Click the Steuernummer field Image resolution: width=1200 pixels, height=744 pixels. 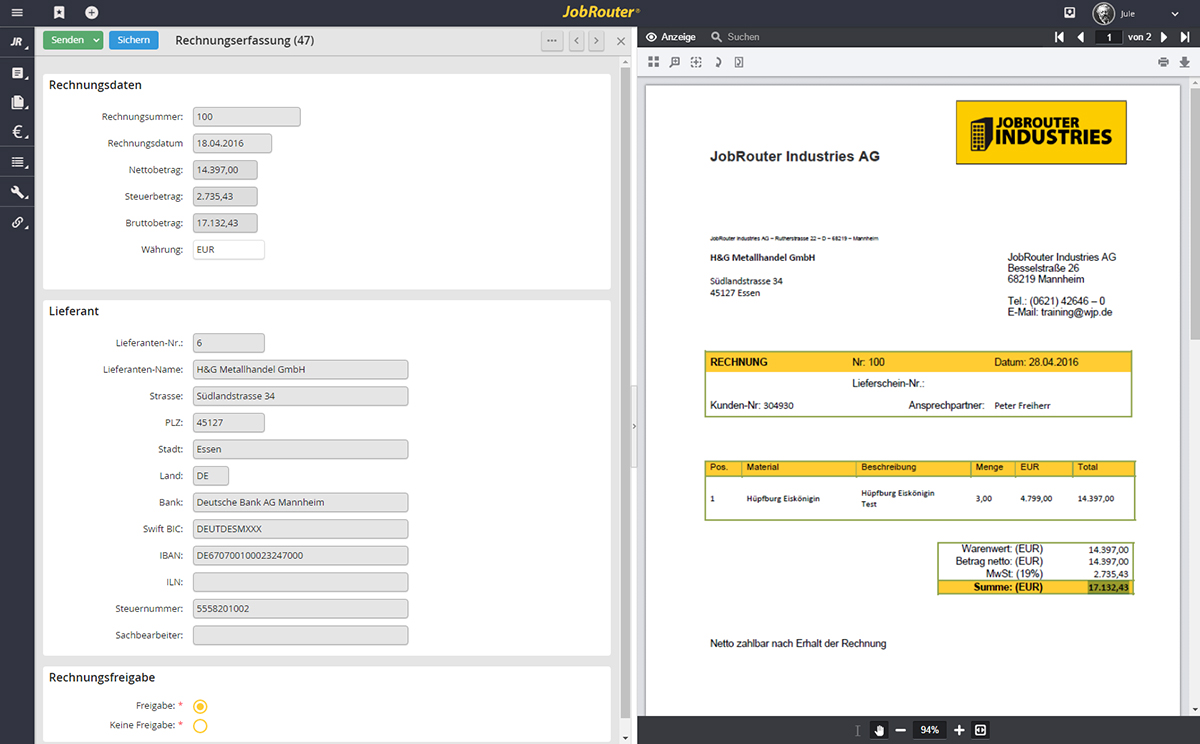click(x=300, y=608)
